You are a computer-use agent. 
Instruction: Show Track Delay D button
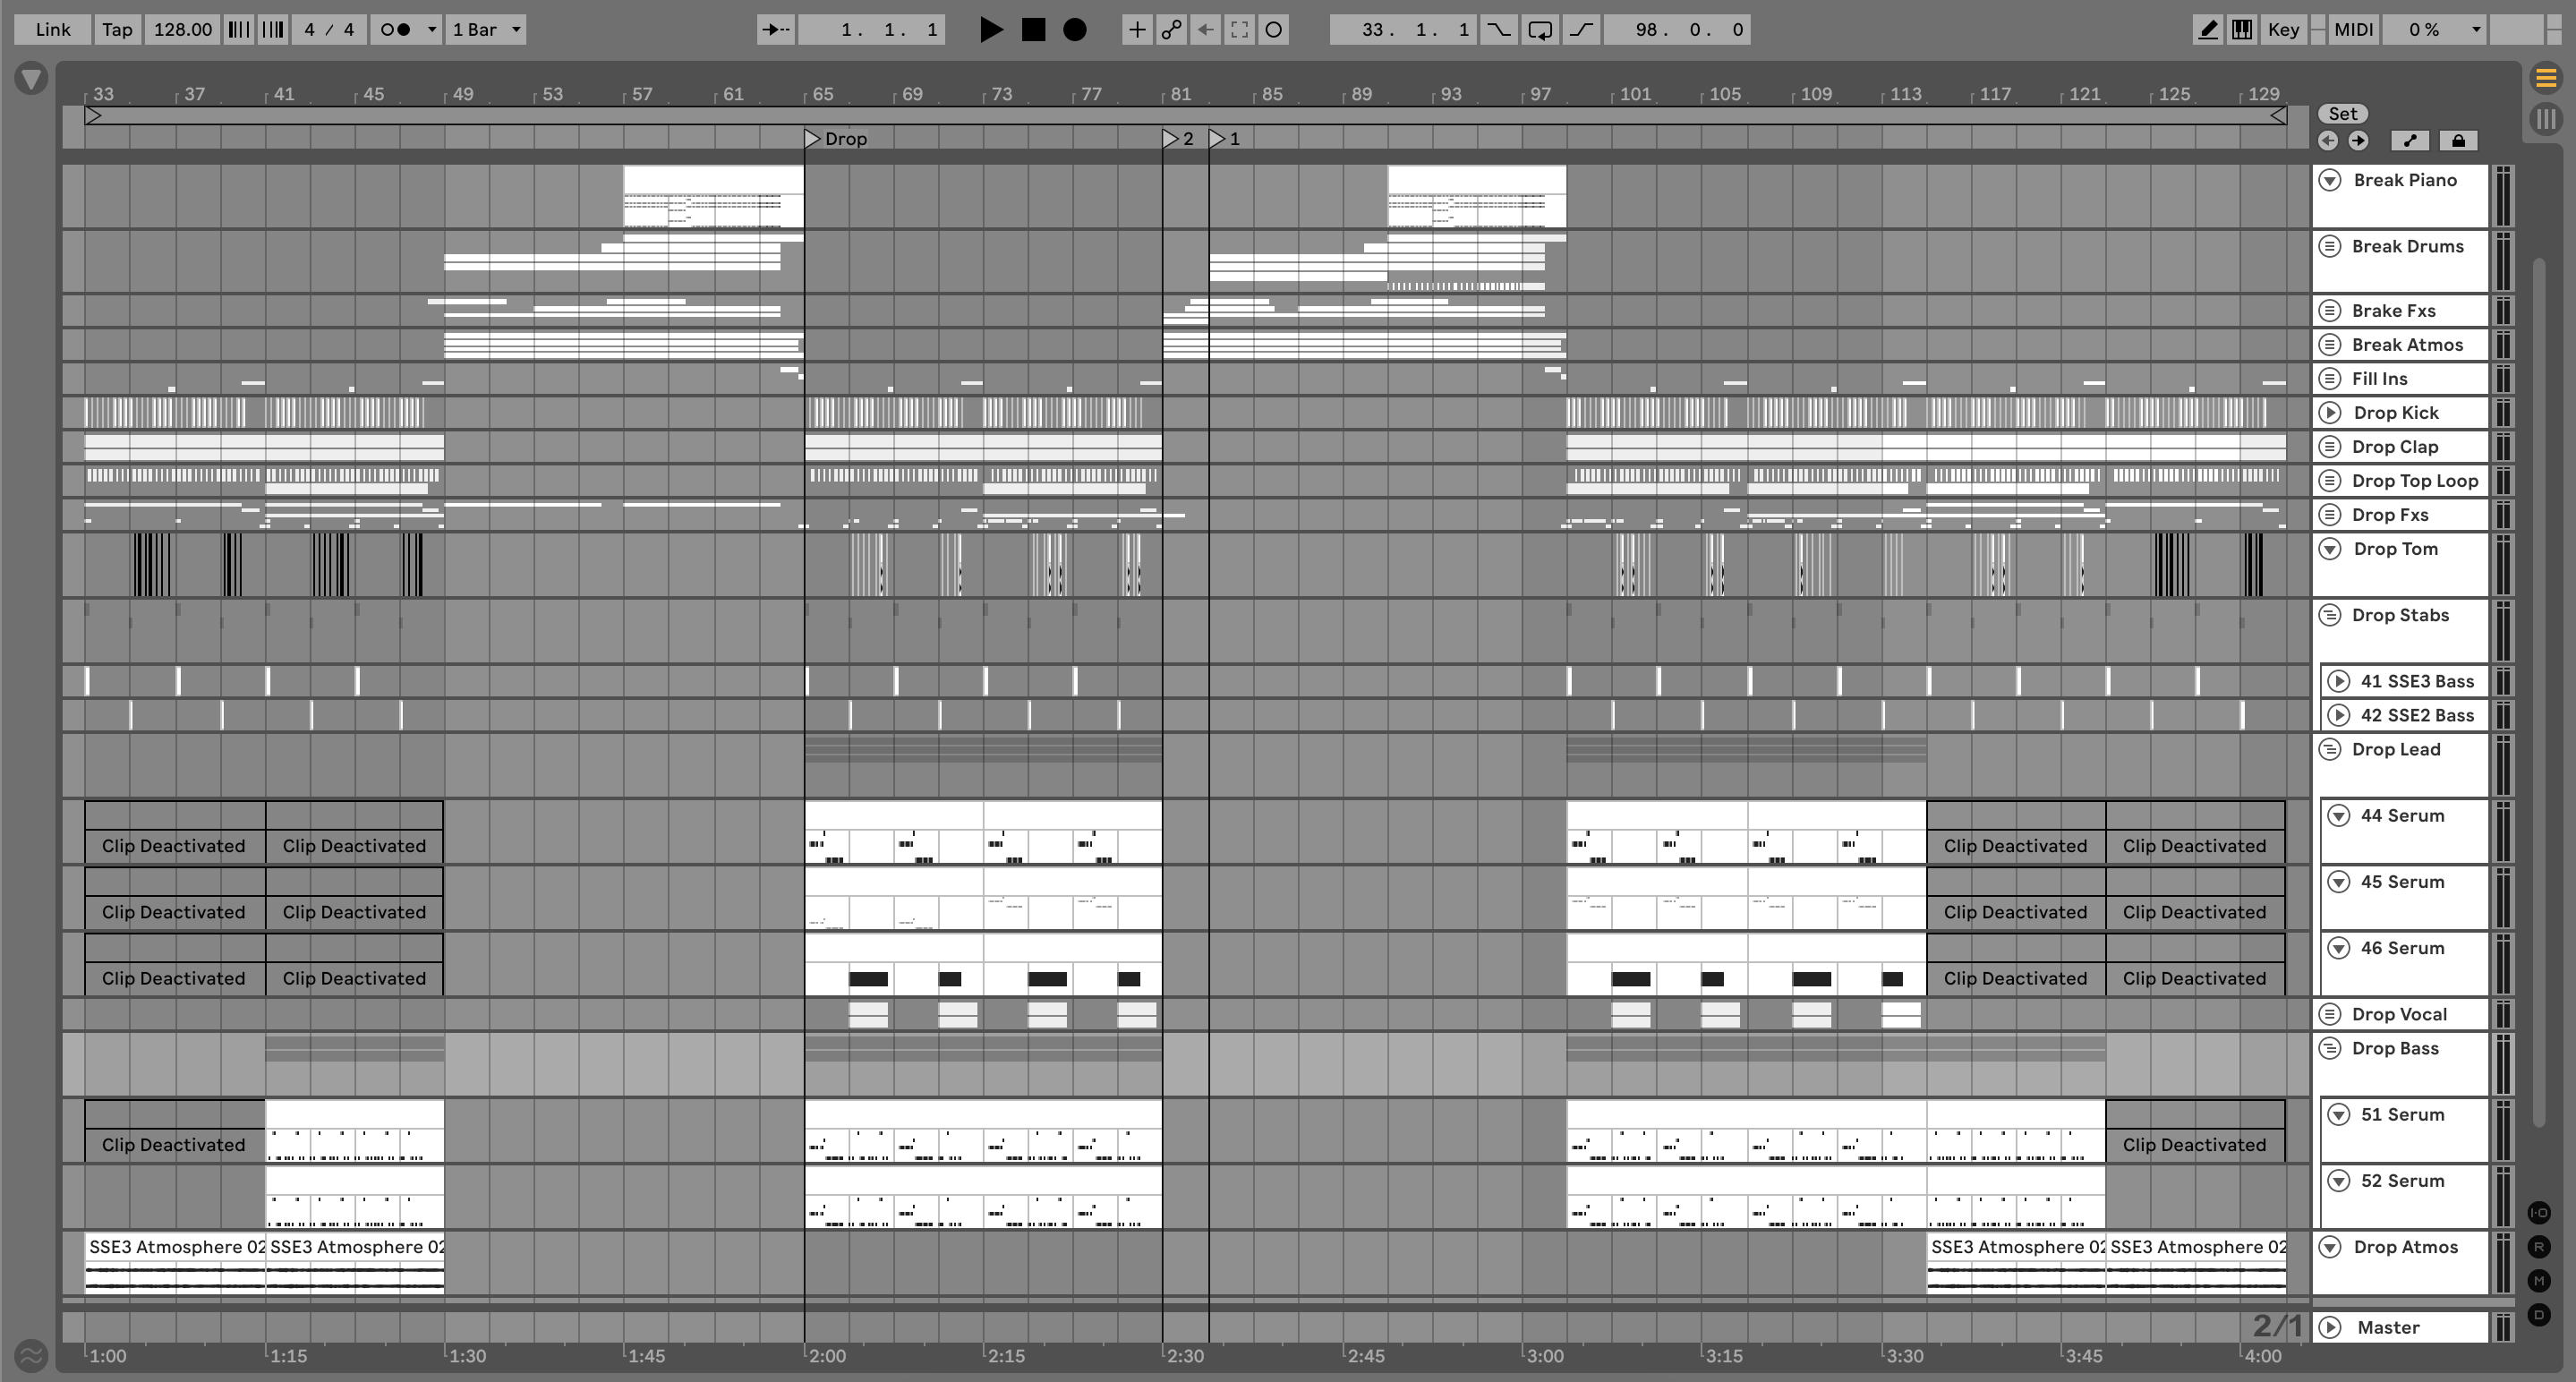point(2539,1314)
